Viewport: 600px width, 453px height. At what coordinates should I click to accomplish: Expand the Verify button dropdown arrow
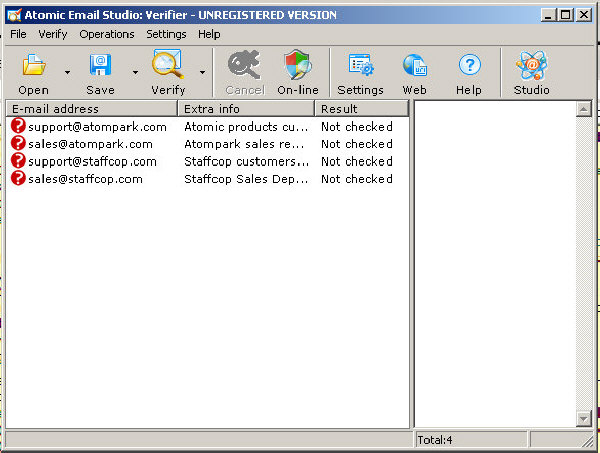202,72
